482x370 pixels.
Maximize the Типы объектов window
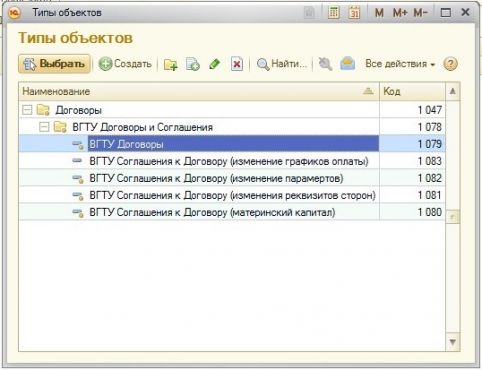(446, 13)
